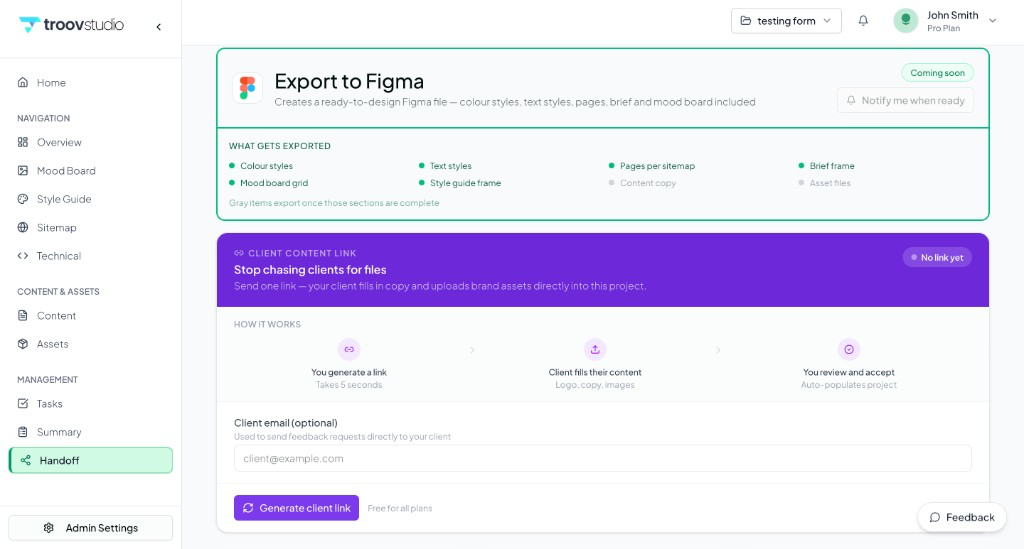Click the Text styles export item
This screenshot has height=549, width=1024.
pyautogui.click(x=445, y=166)
